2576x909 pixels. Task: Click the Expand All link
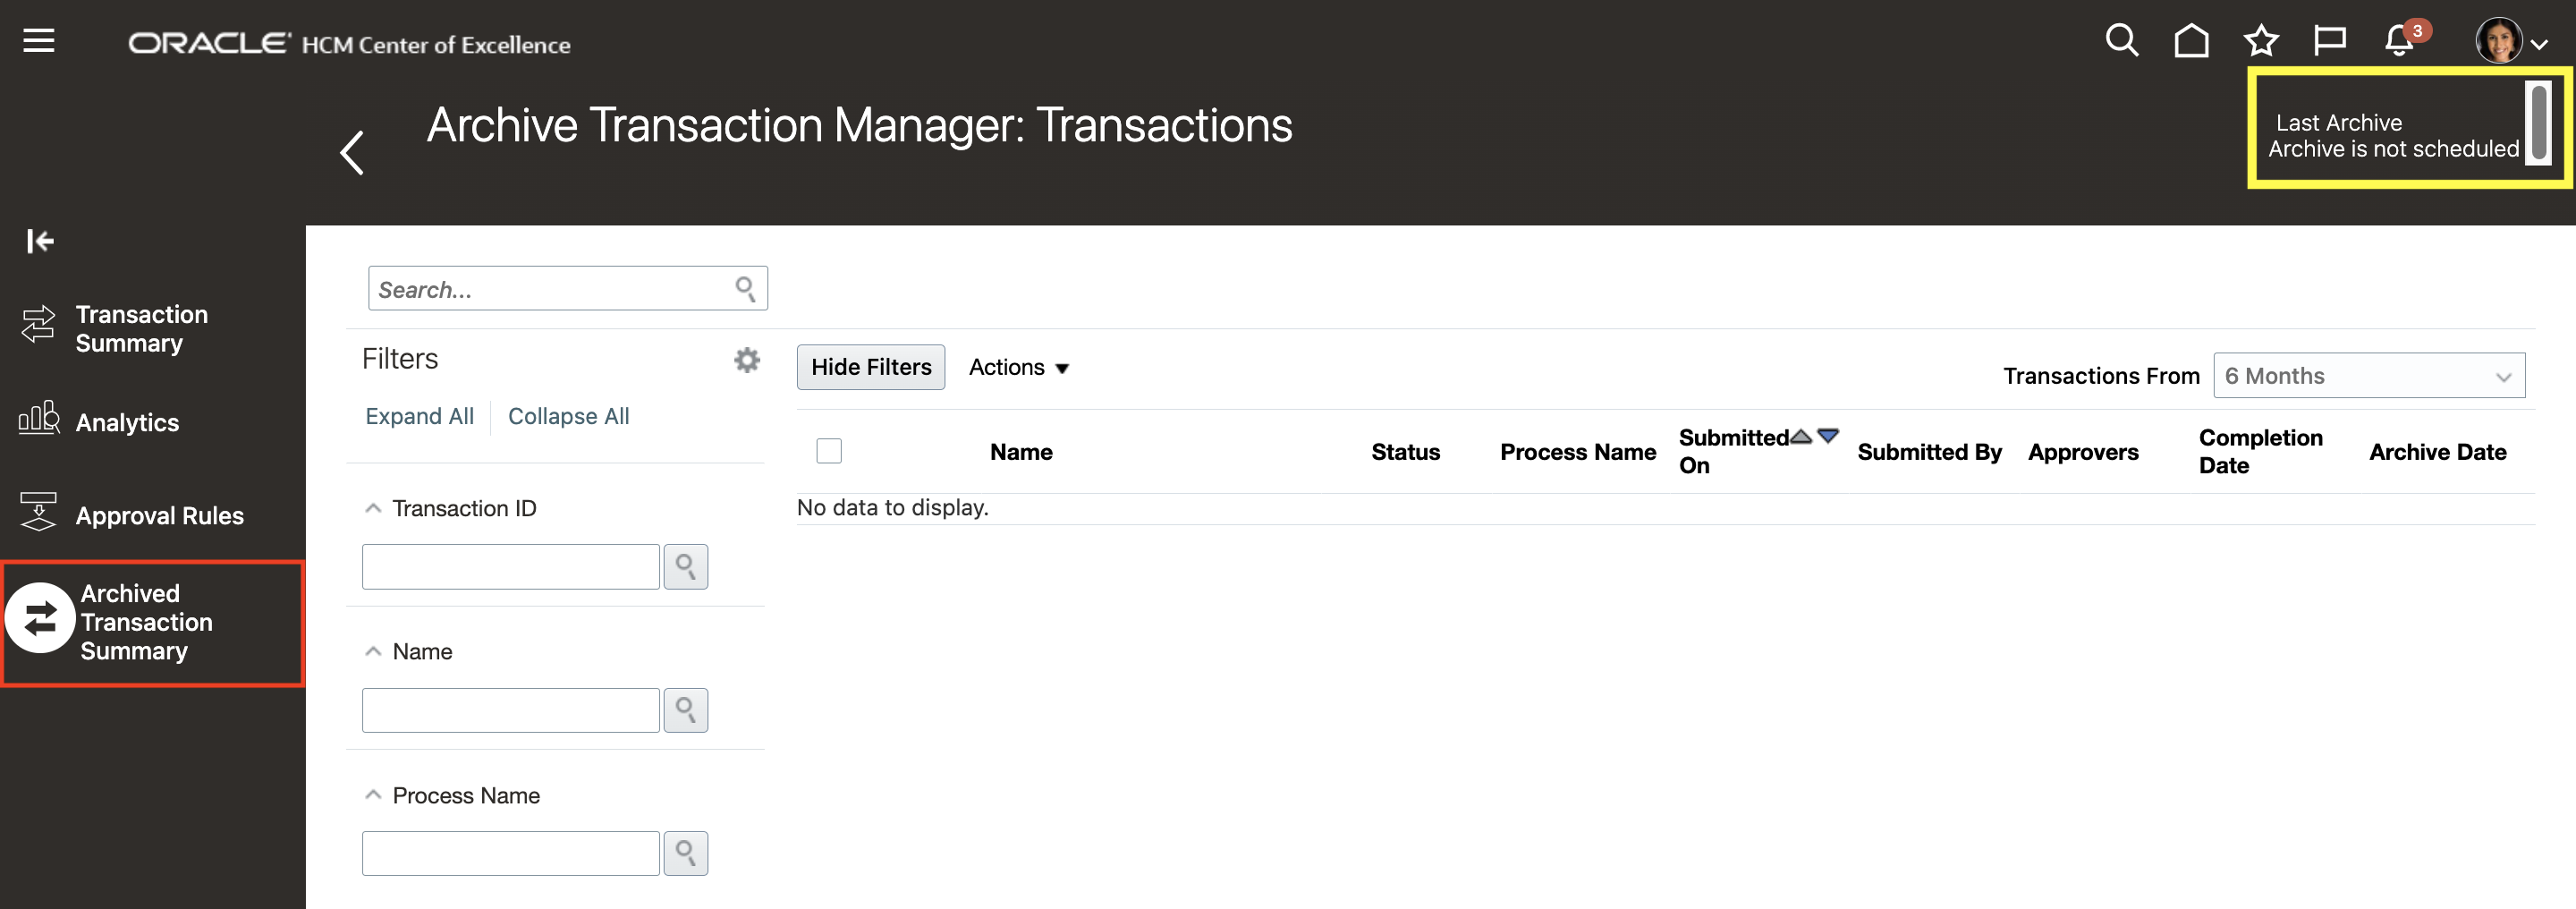click(x=420, y=416)
